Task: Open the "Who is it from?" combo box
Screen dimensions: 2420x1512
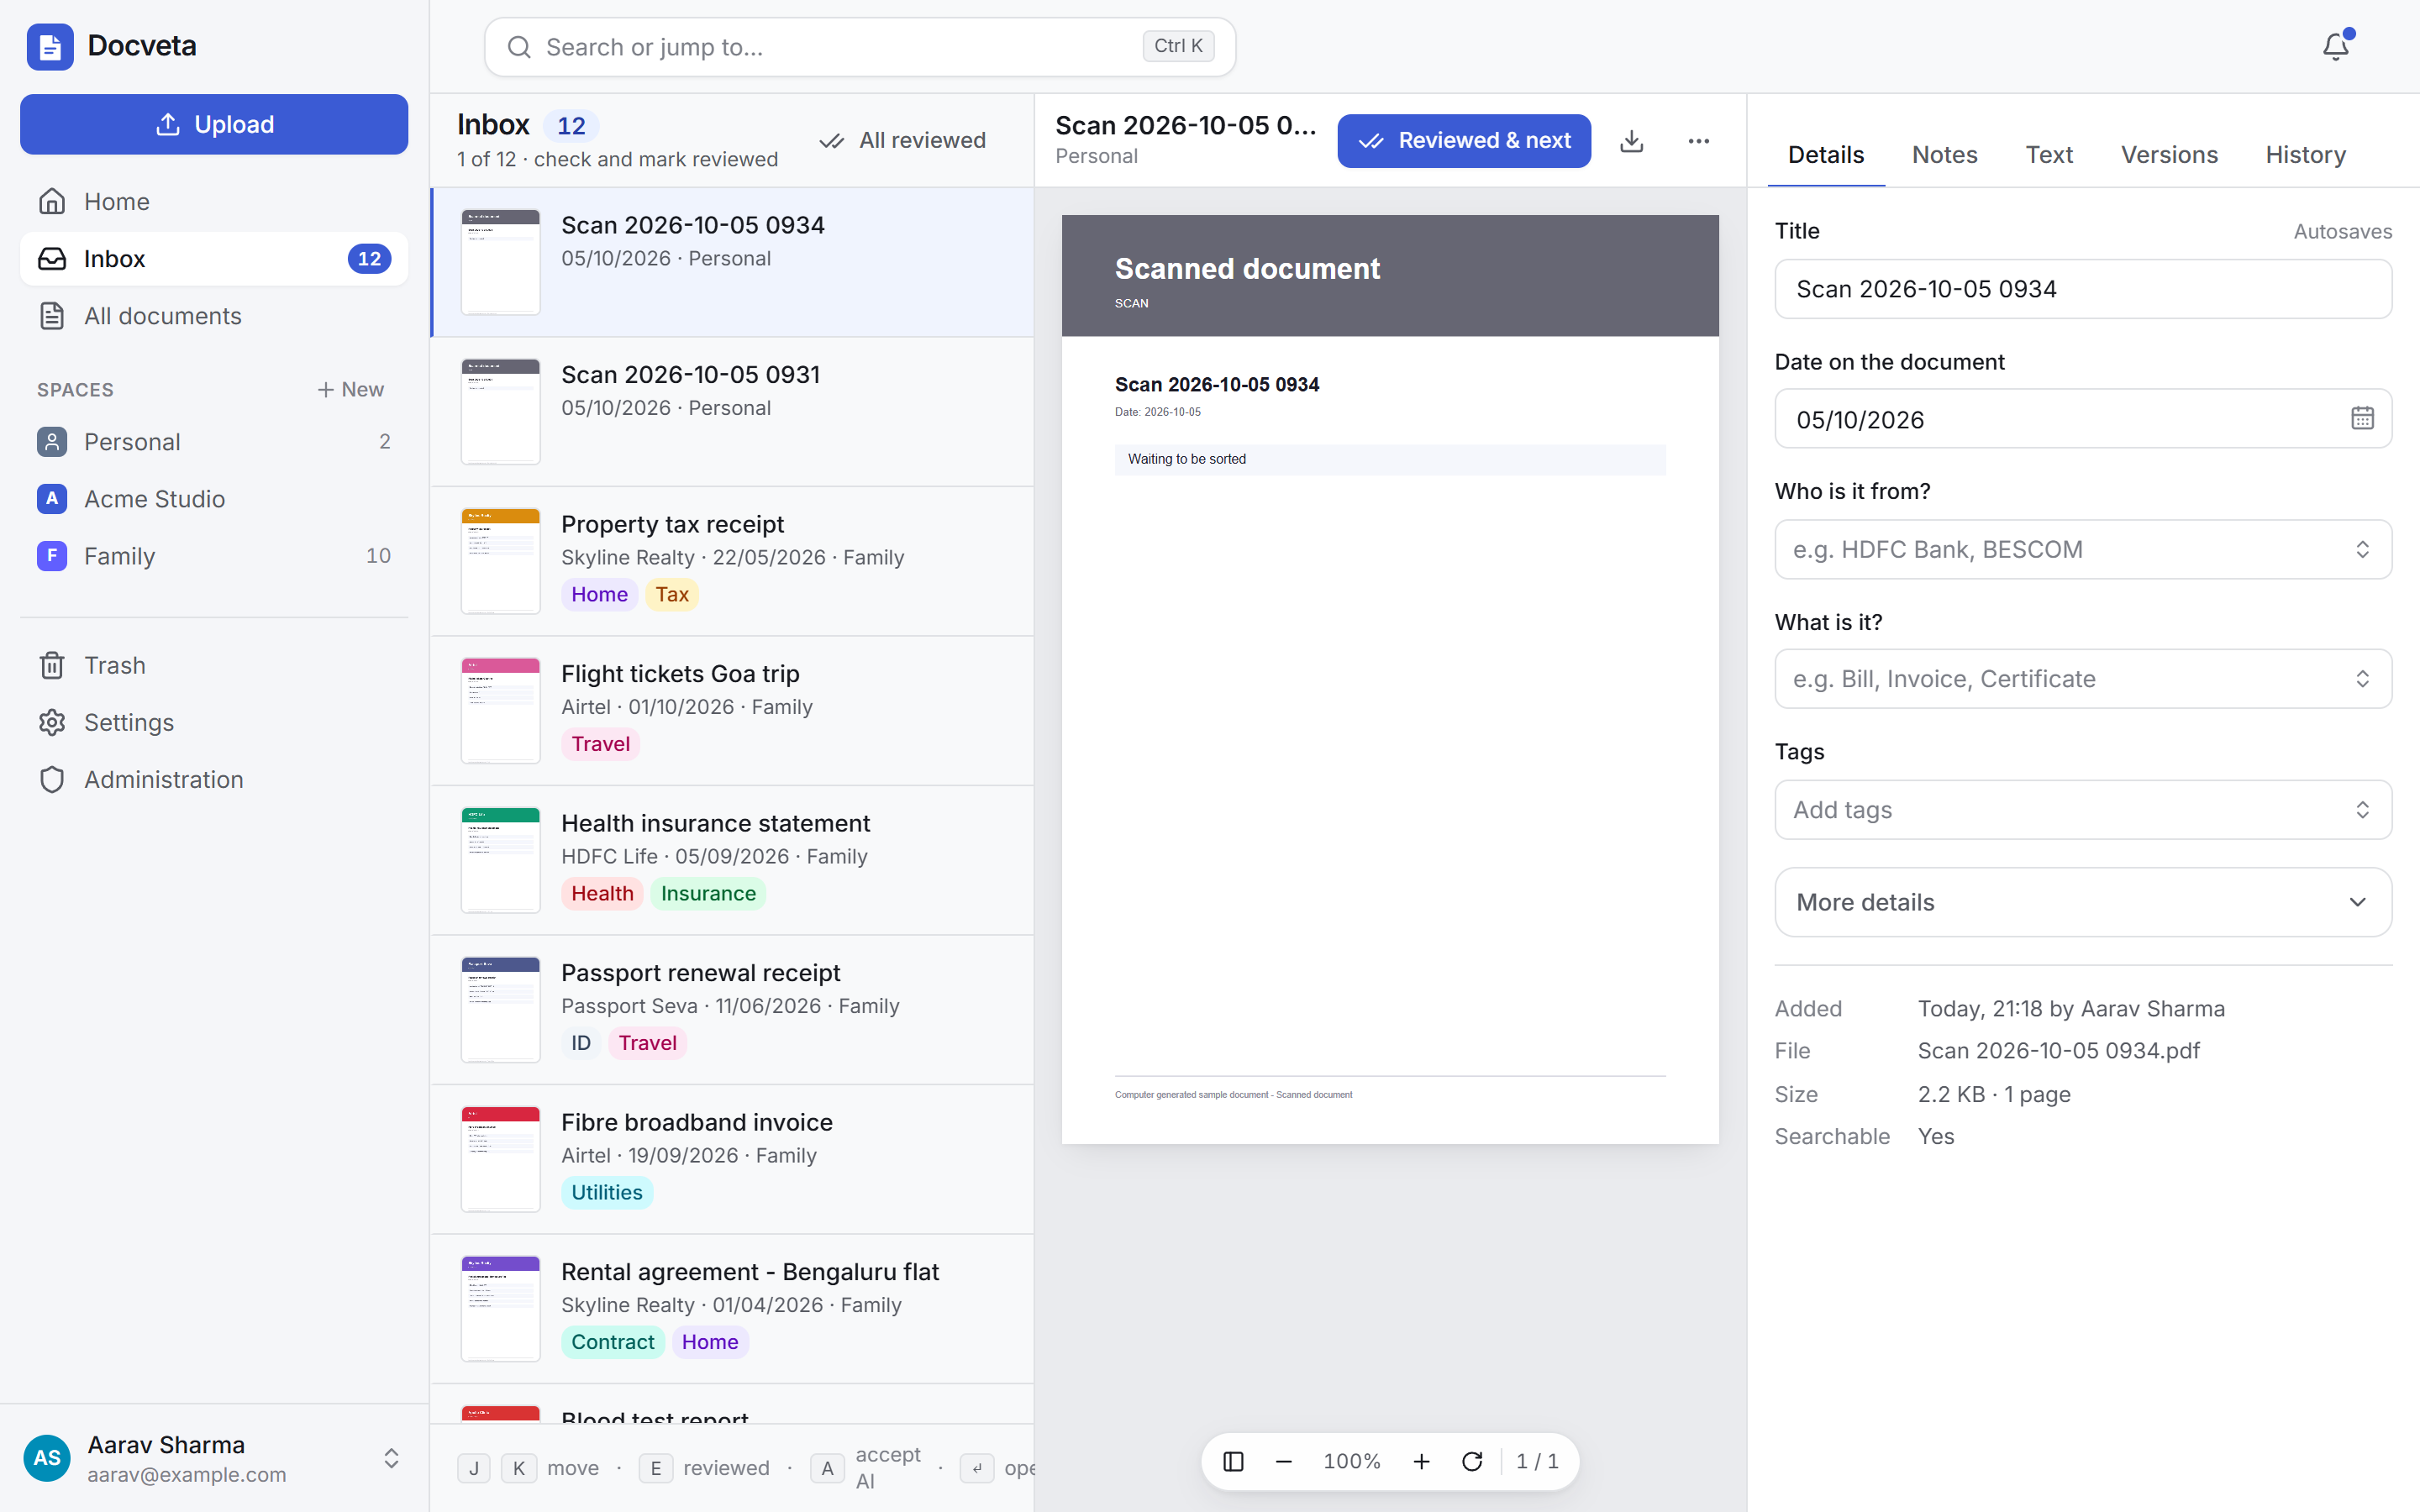Action: click(x=2083, y=549)
